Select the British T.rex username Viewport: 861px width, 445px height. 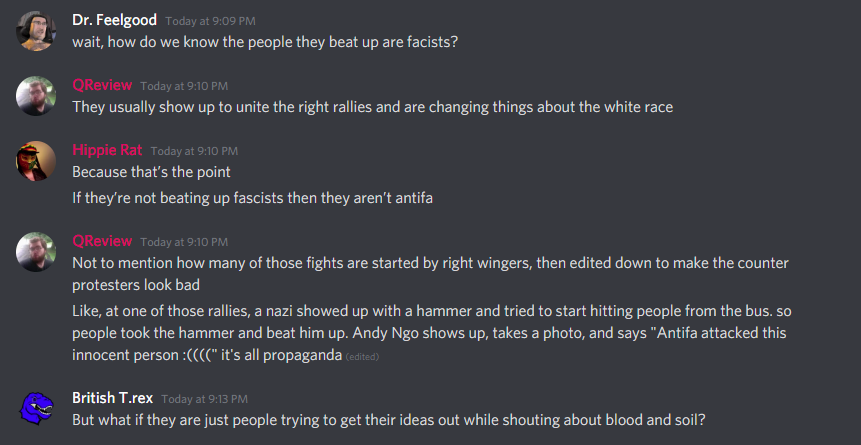(x=113, y=398)
